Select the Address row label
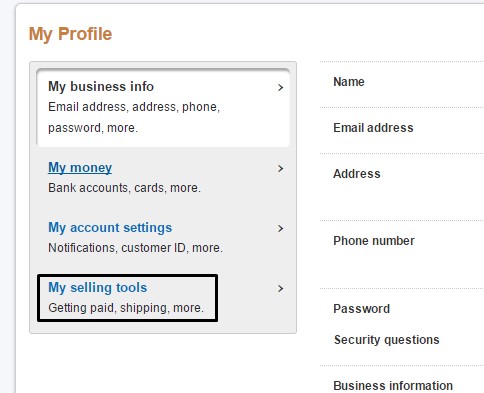 (357, 174)
